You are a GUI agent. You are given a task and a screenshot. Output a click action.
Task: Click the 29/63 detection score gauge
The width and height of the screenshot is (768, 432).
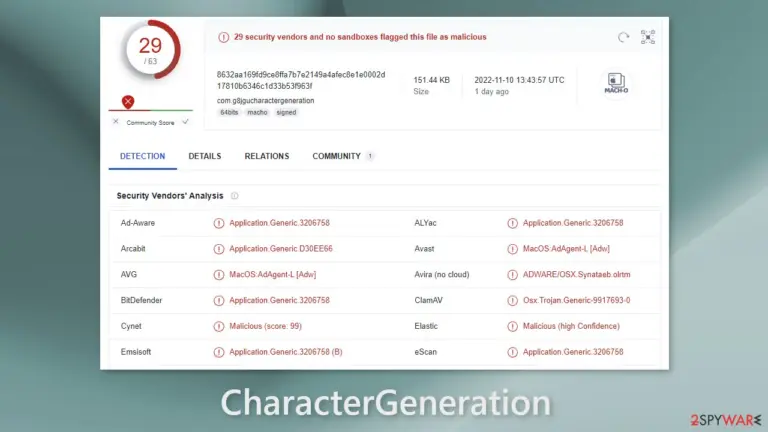point(150,50)
